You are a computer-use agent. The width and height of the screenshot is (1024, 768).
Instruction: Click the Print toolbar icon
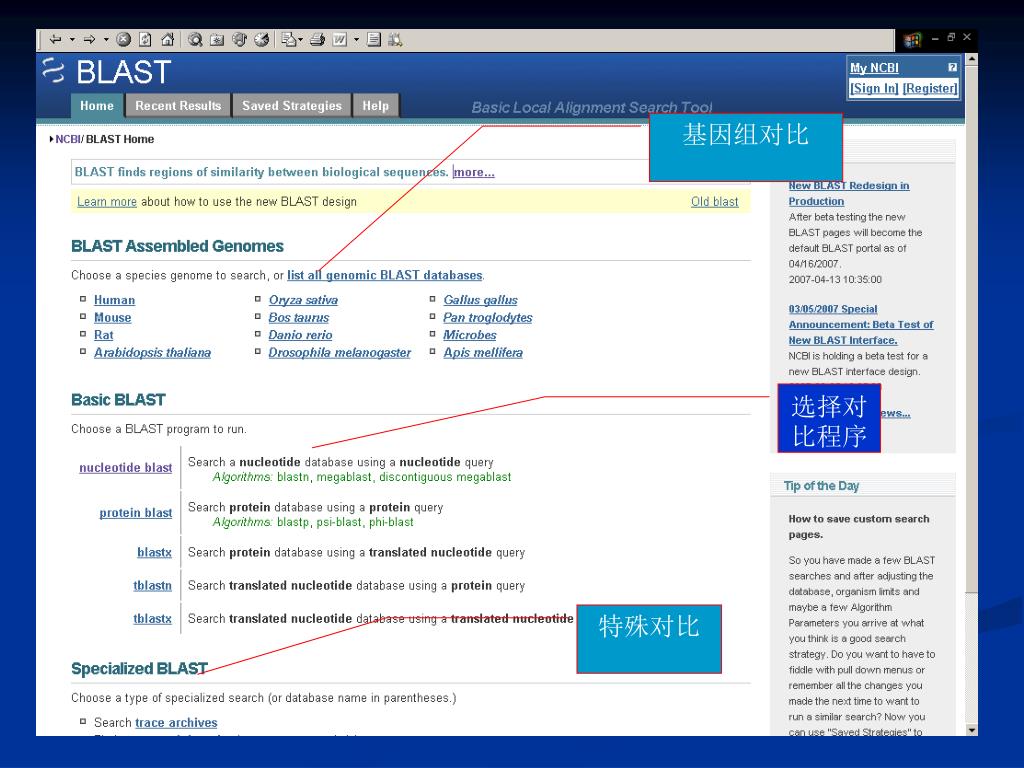pyautogui.click(x=317, y=40)
